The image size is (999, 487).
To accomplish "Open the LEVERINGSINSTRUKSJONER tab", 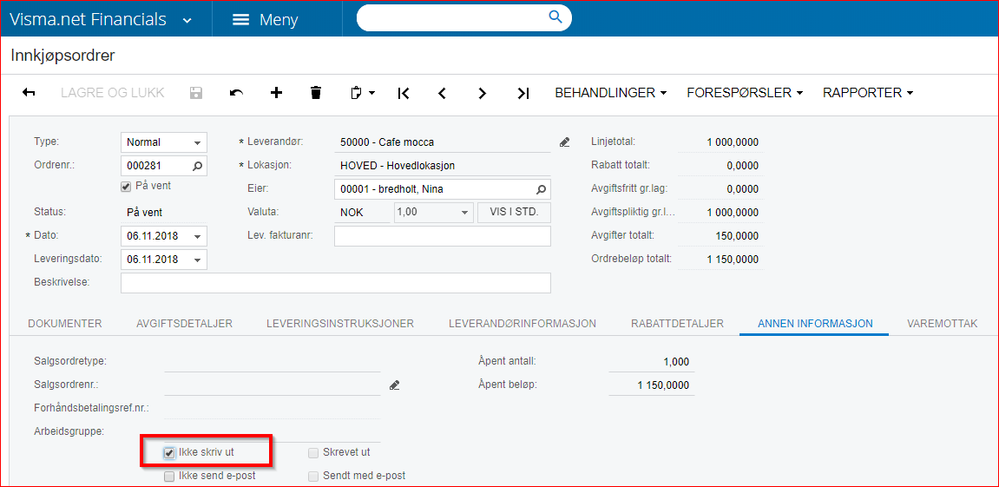I will 340,324.
